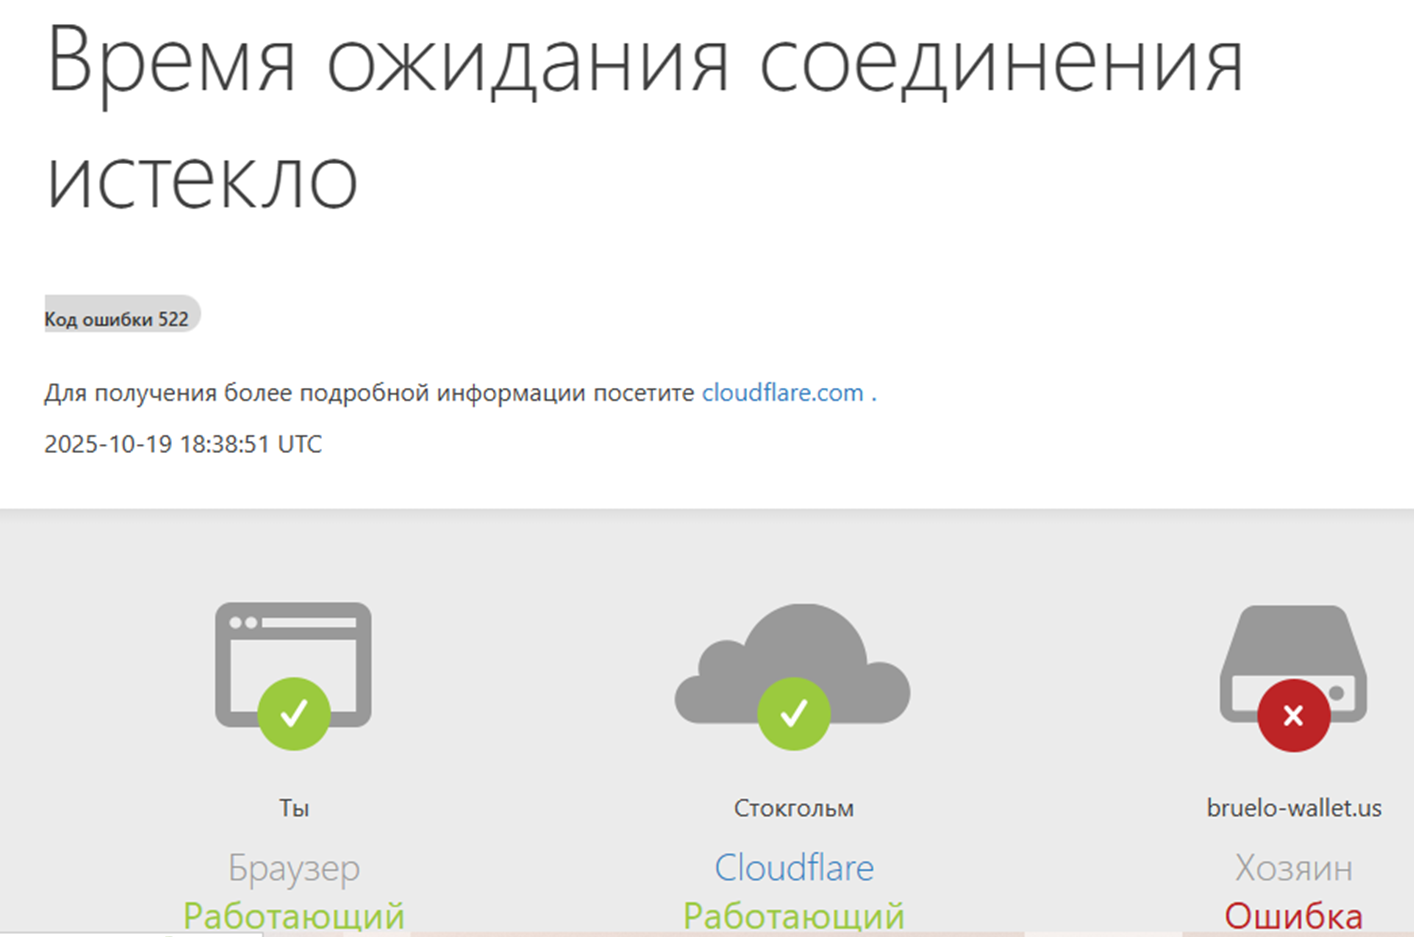Screen dimensions: 1414x937
Task: Click the green "Работающий" status under Cloudflare
Action: 794,917
